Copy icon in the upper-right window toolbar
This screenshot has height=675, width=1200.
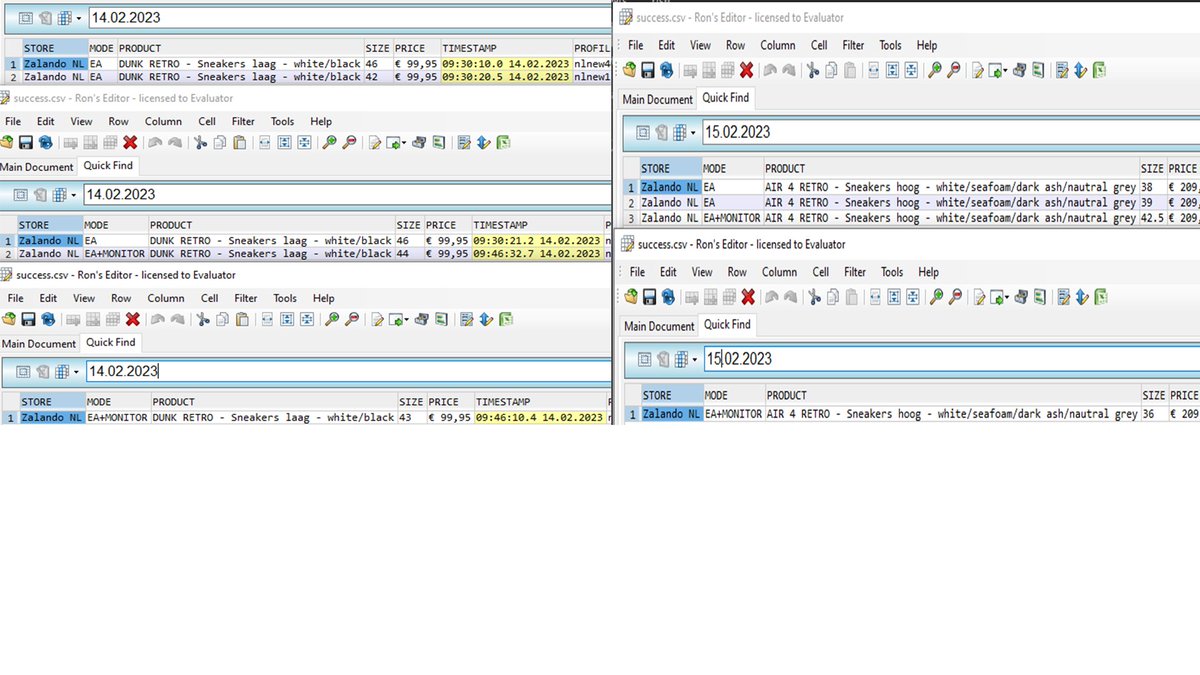pos(831,70)
